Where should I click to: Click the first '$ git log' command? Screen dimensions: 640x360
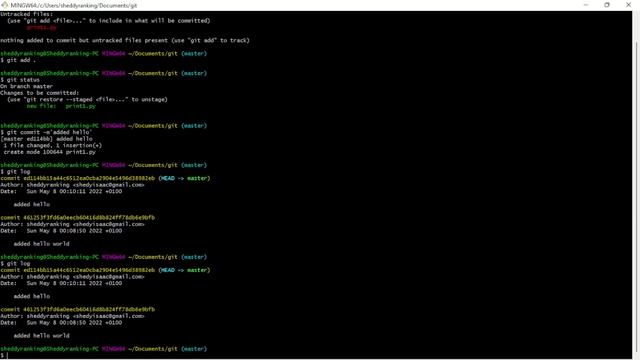(x=15, y=171)
